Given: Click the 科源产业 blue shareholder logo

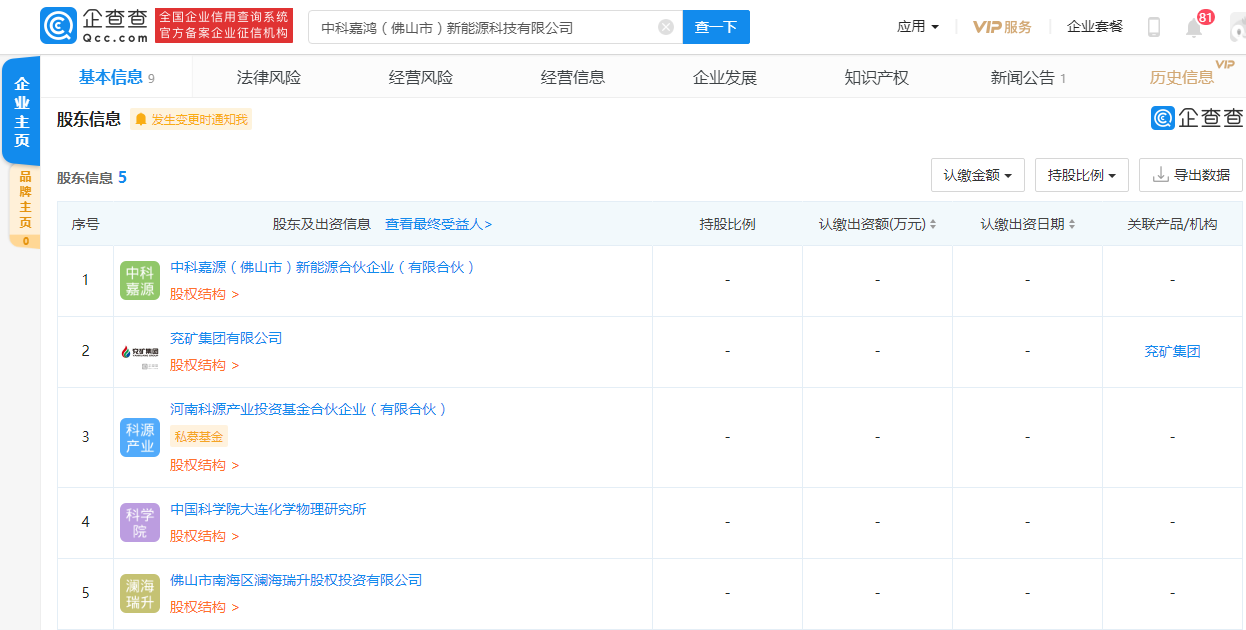Looking at the screenshot, I should pos(140,438).
